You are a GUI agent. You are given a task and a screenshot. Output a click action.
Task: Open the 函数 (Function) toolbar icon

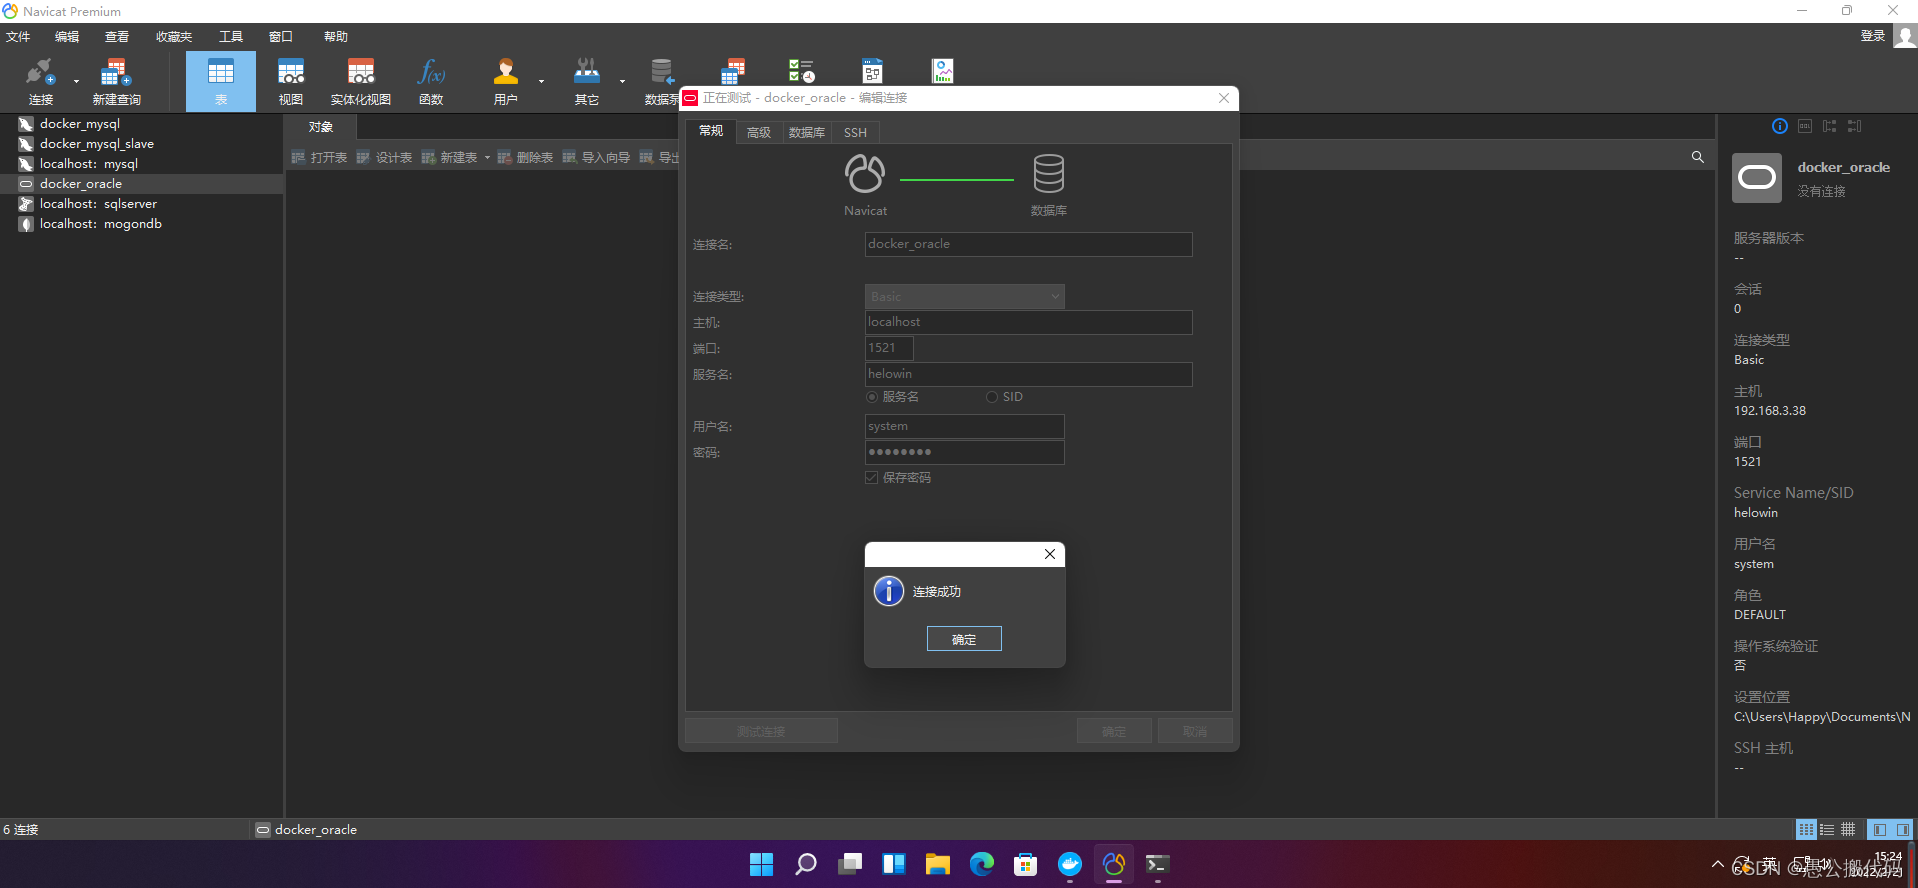pos(431,81)
